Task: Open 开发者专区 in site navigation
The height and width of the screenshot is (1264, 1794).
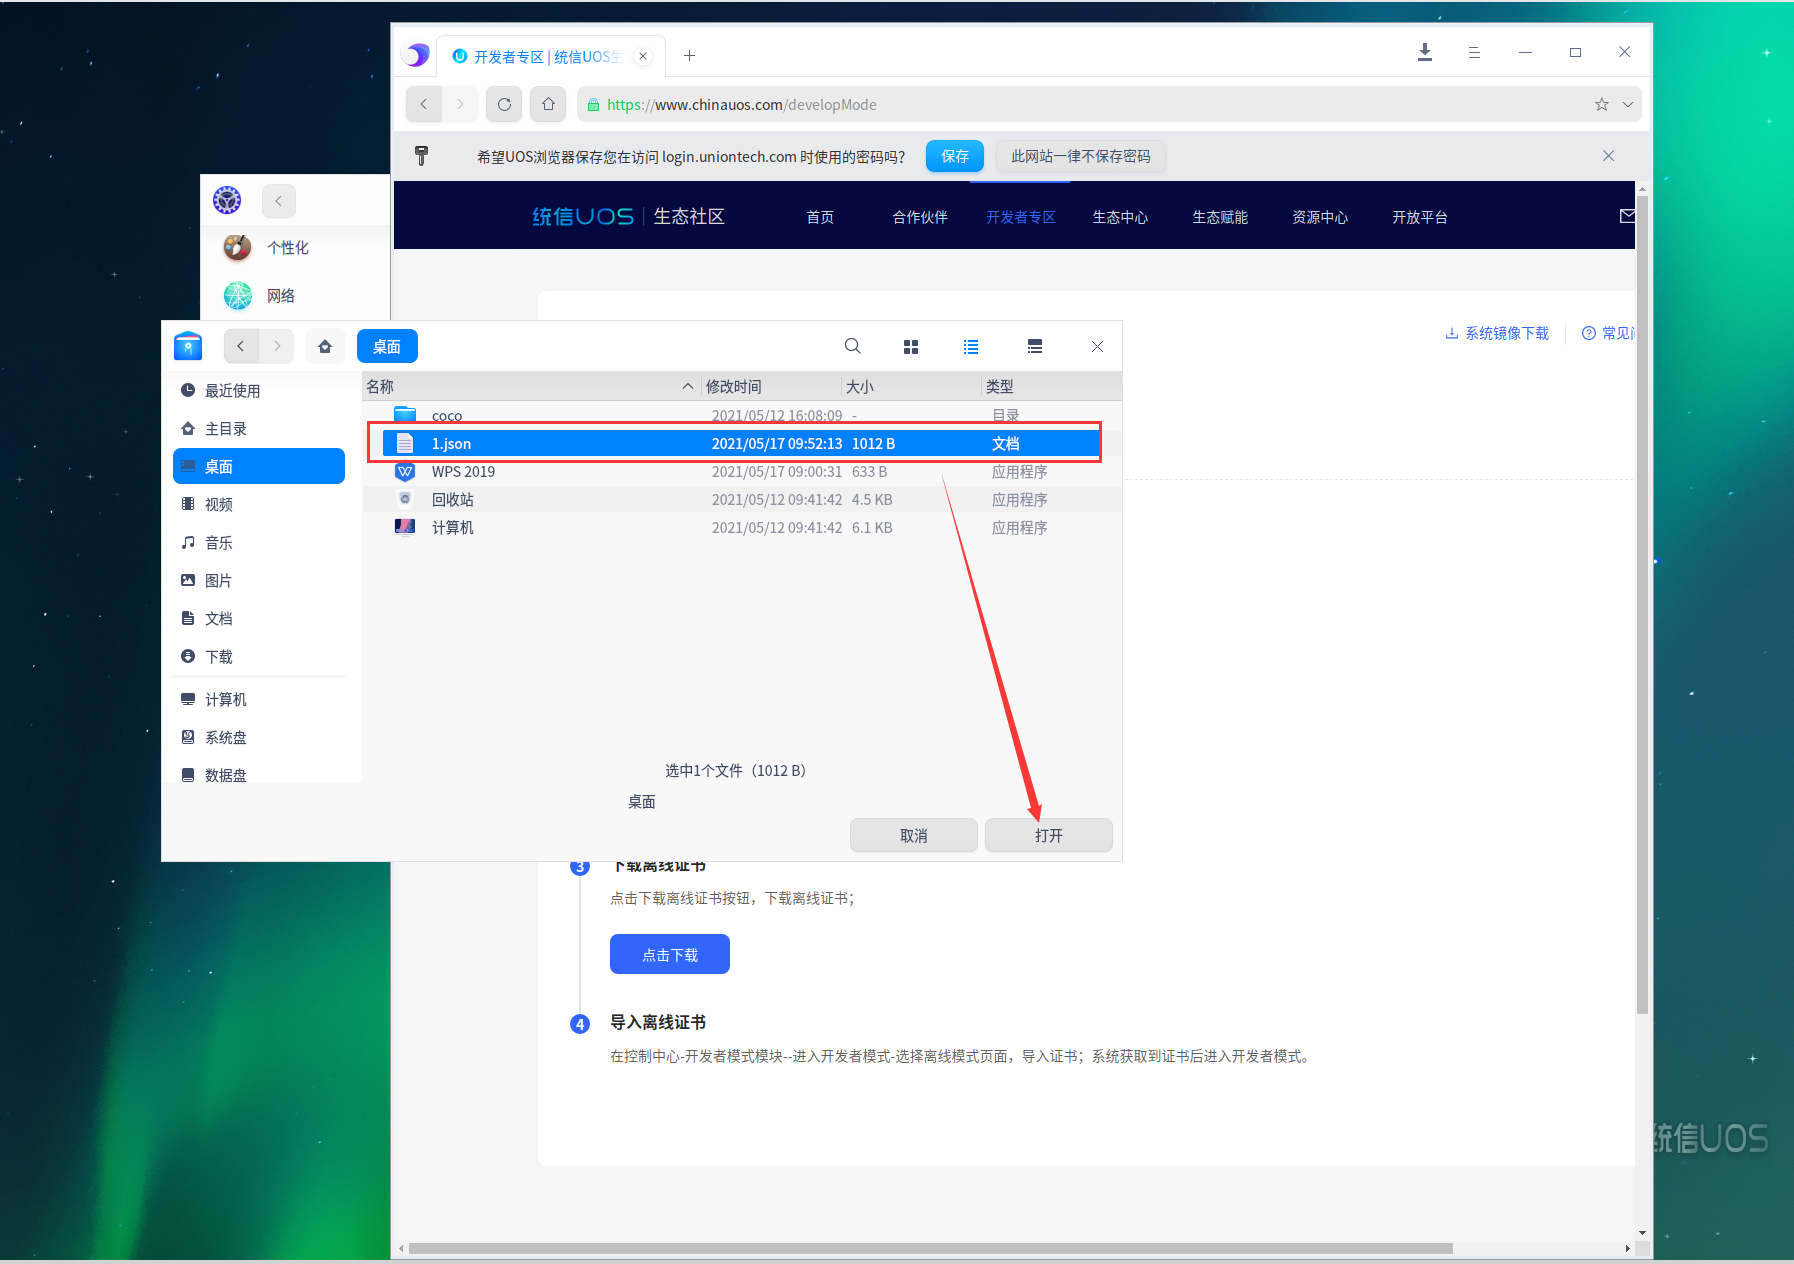Action: tap(1021, 217)
